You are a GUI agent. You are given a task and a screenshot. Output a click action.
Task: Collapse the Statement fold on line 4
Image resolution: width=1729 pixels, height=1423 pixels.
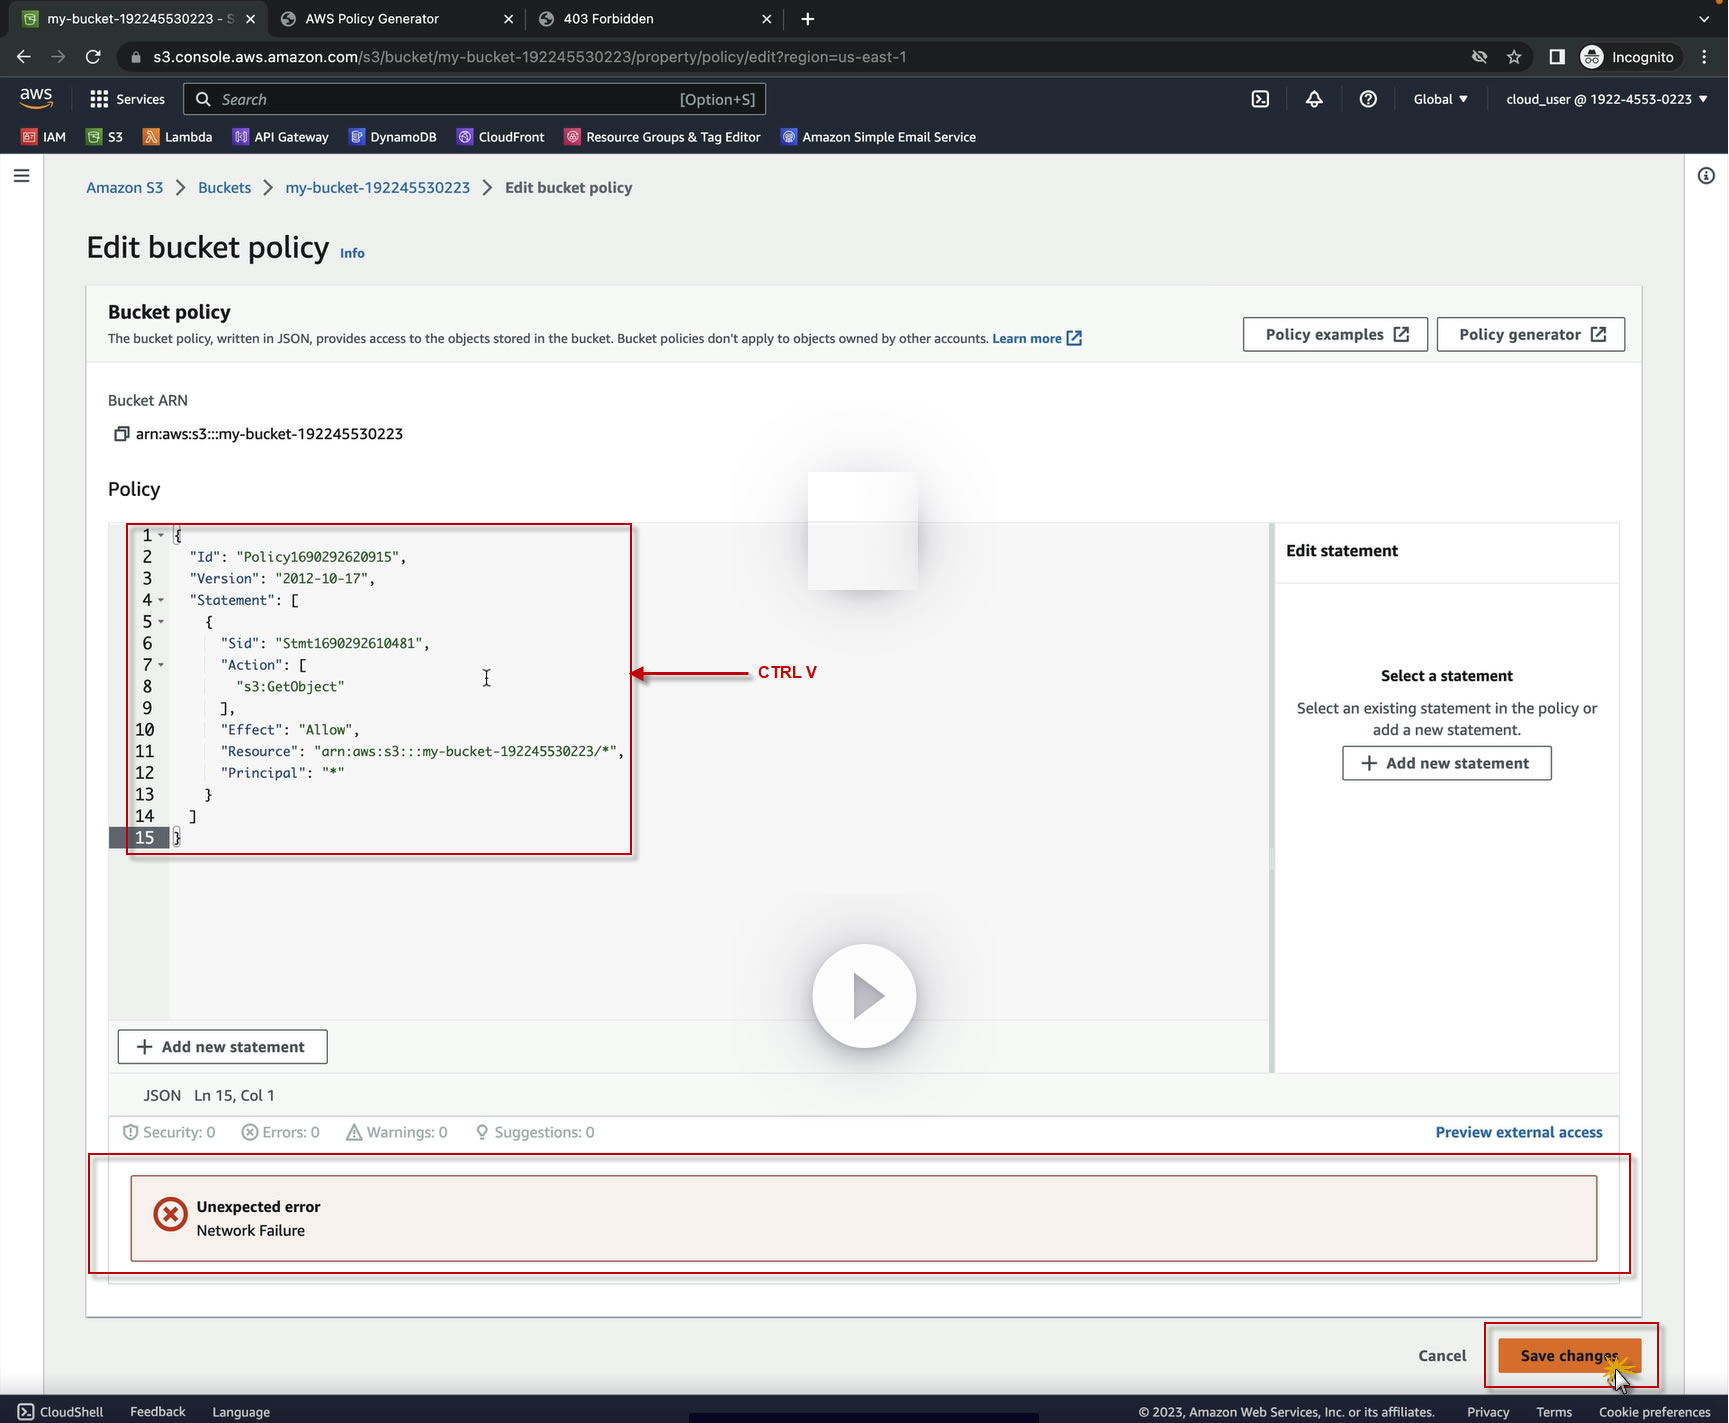point(161,600)
